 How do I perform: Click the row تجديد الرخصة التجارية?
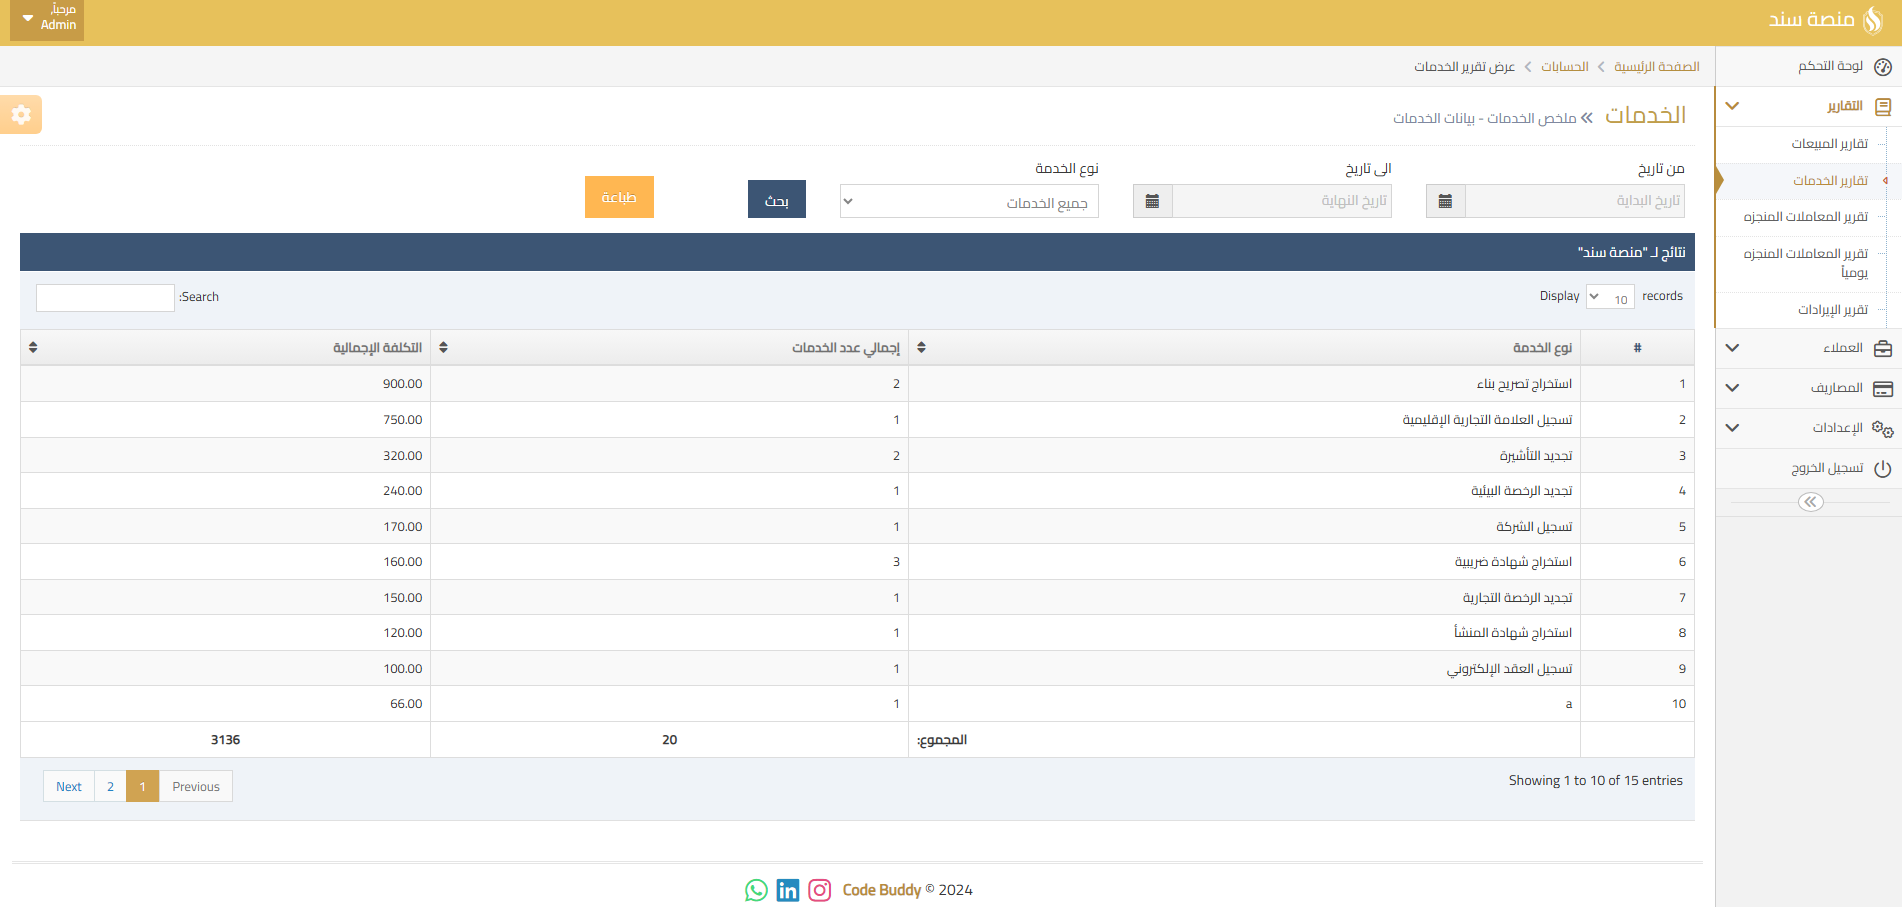click(x=857, y=598)
